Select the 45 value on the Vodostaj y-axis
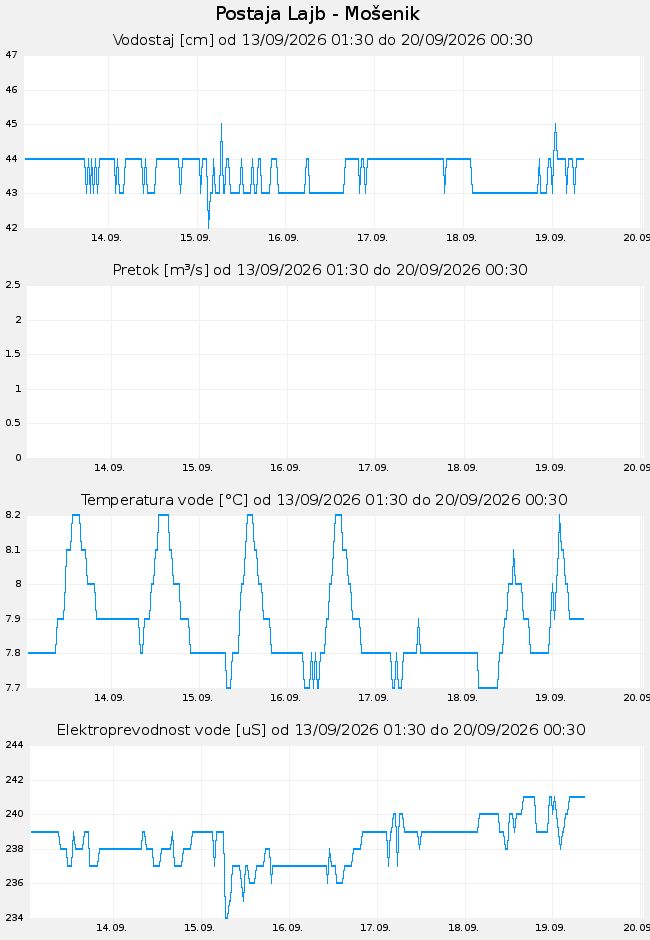Image resolution: width=650 pixels, height=940 pixels. (11, 124)
